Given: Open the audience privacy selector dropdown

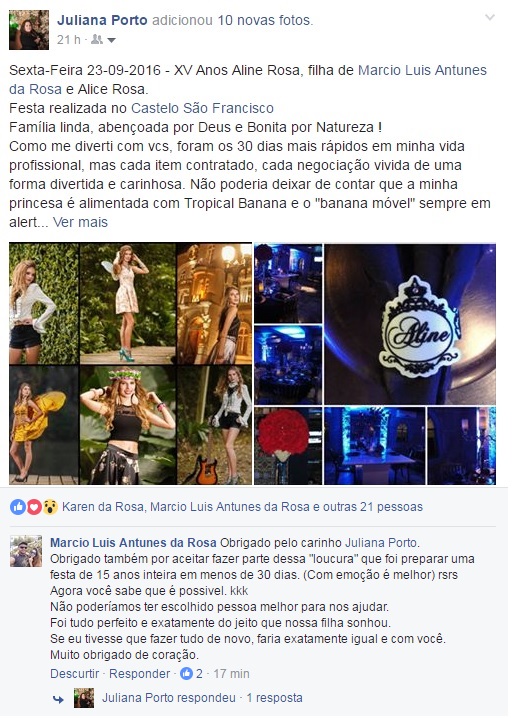Looking at the screenshot, I should [x=103, y=40].
